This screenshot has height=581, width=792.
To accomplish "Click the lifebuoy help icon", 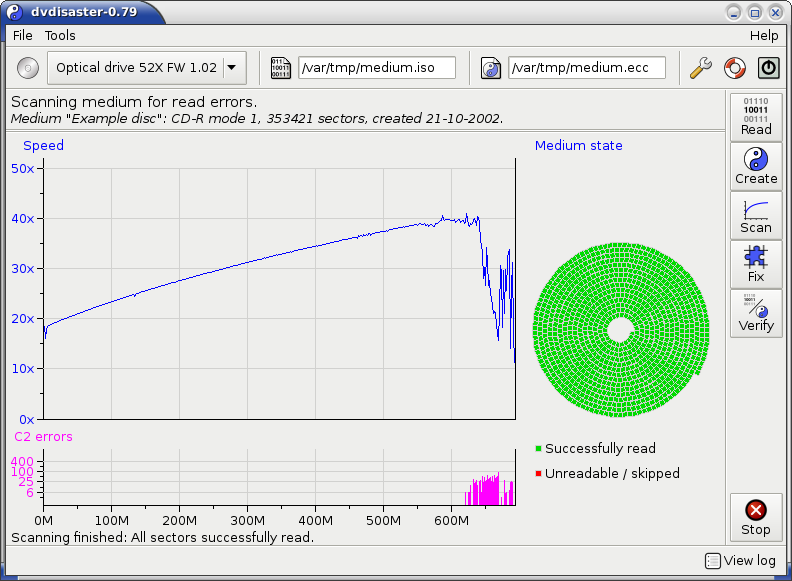I will [x=734, y=68].
